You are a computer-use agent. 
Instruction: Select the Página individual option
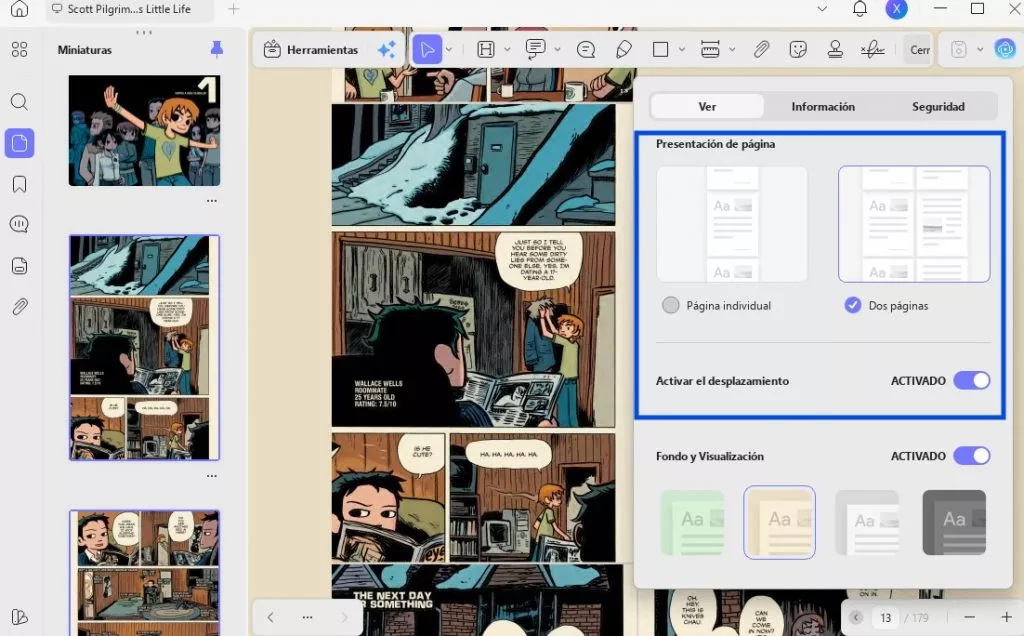coord(671,306)
